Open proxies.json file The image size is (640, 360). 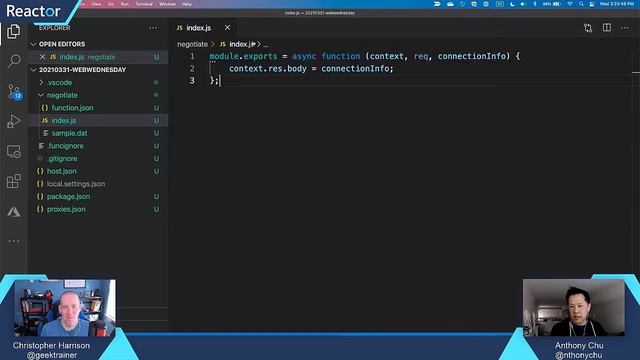tap(98, 209)
